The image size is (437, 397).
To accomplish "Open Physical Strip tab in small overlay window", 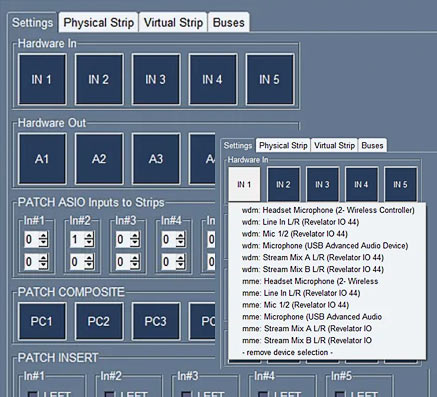I will (x=283, y=145).
